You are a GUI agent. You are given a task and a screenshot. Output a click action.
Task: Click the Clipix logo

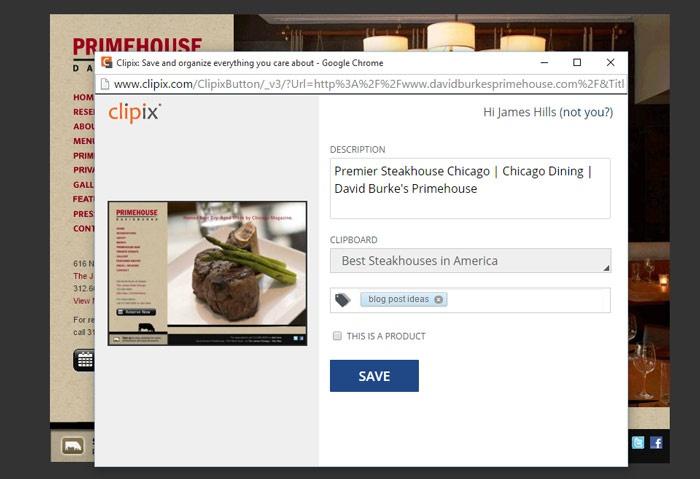pyautogui.click(x=134, y=112)
